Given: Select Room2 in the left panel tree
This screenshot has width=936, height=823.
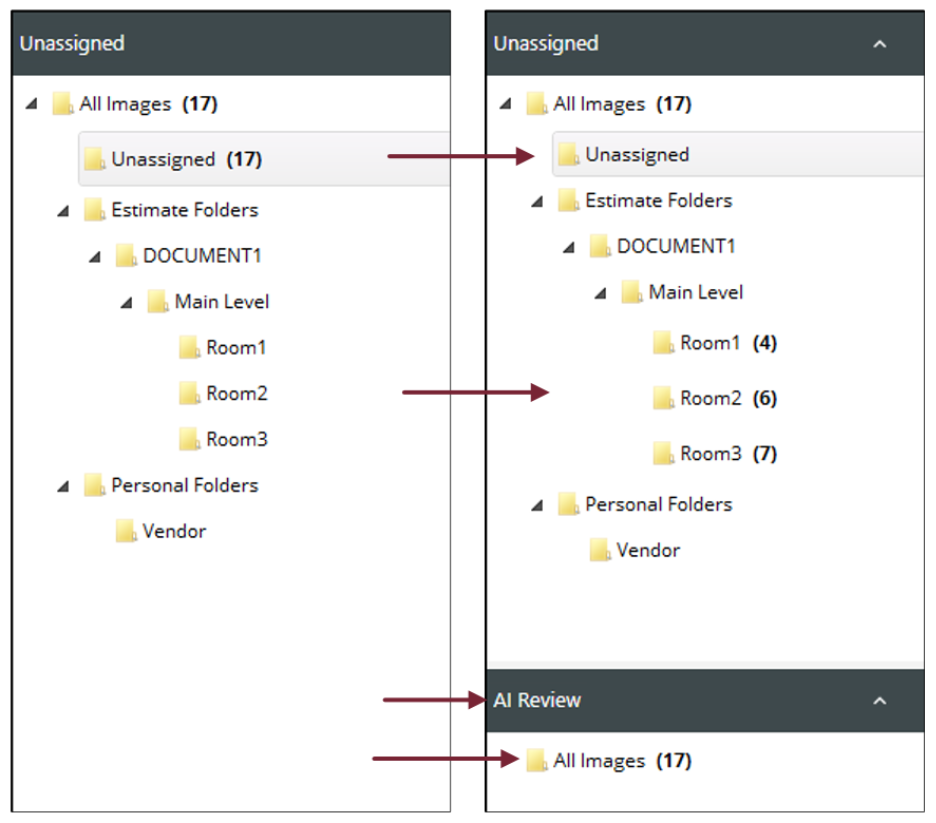Looking at the screenshot, I should pos(237,394).
